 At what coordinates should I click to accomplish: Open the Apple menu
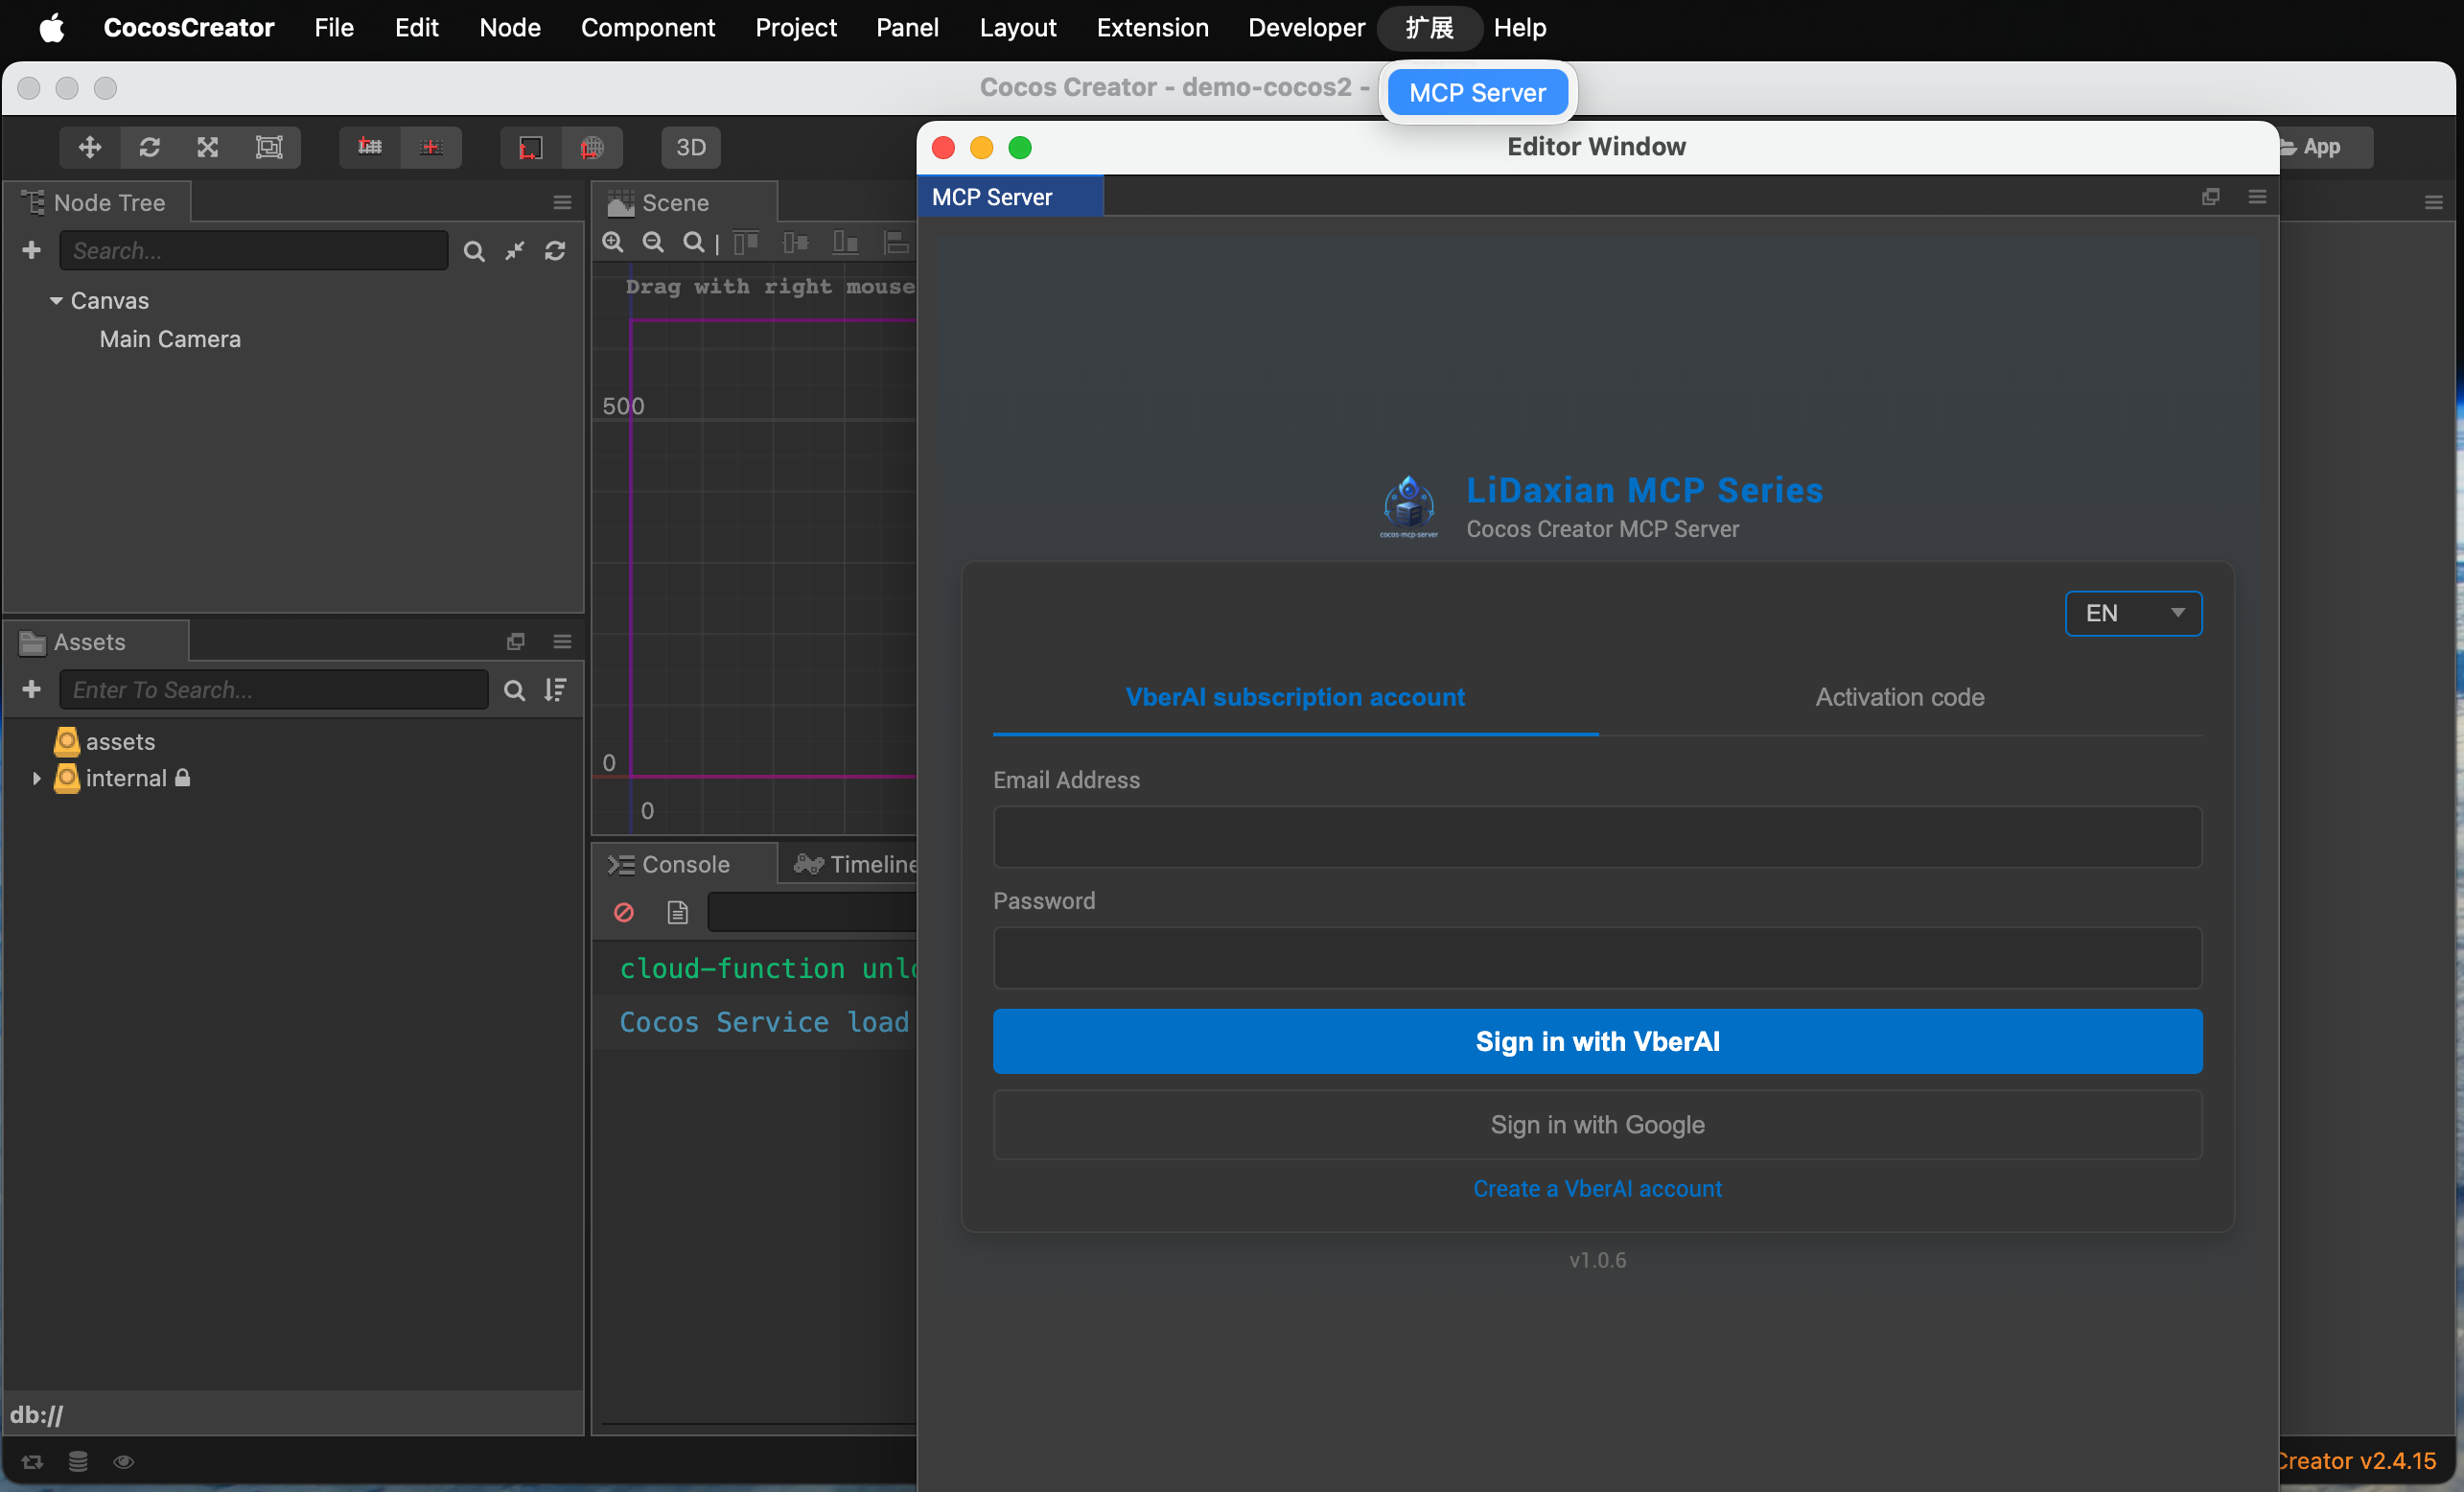tap(52, 28)
